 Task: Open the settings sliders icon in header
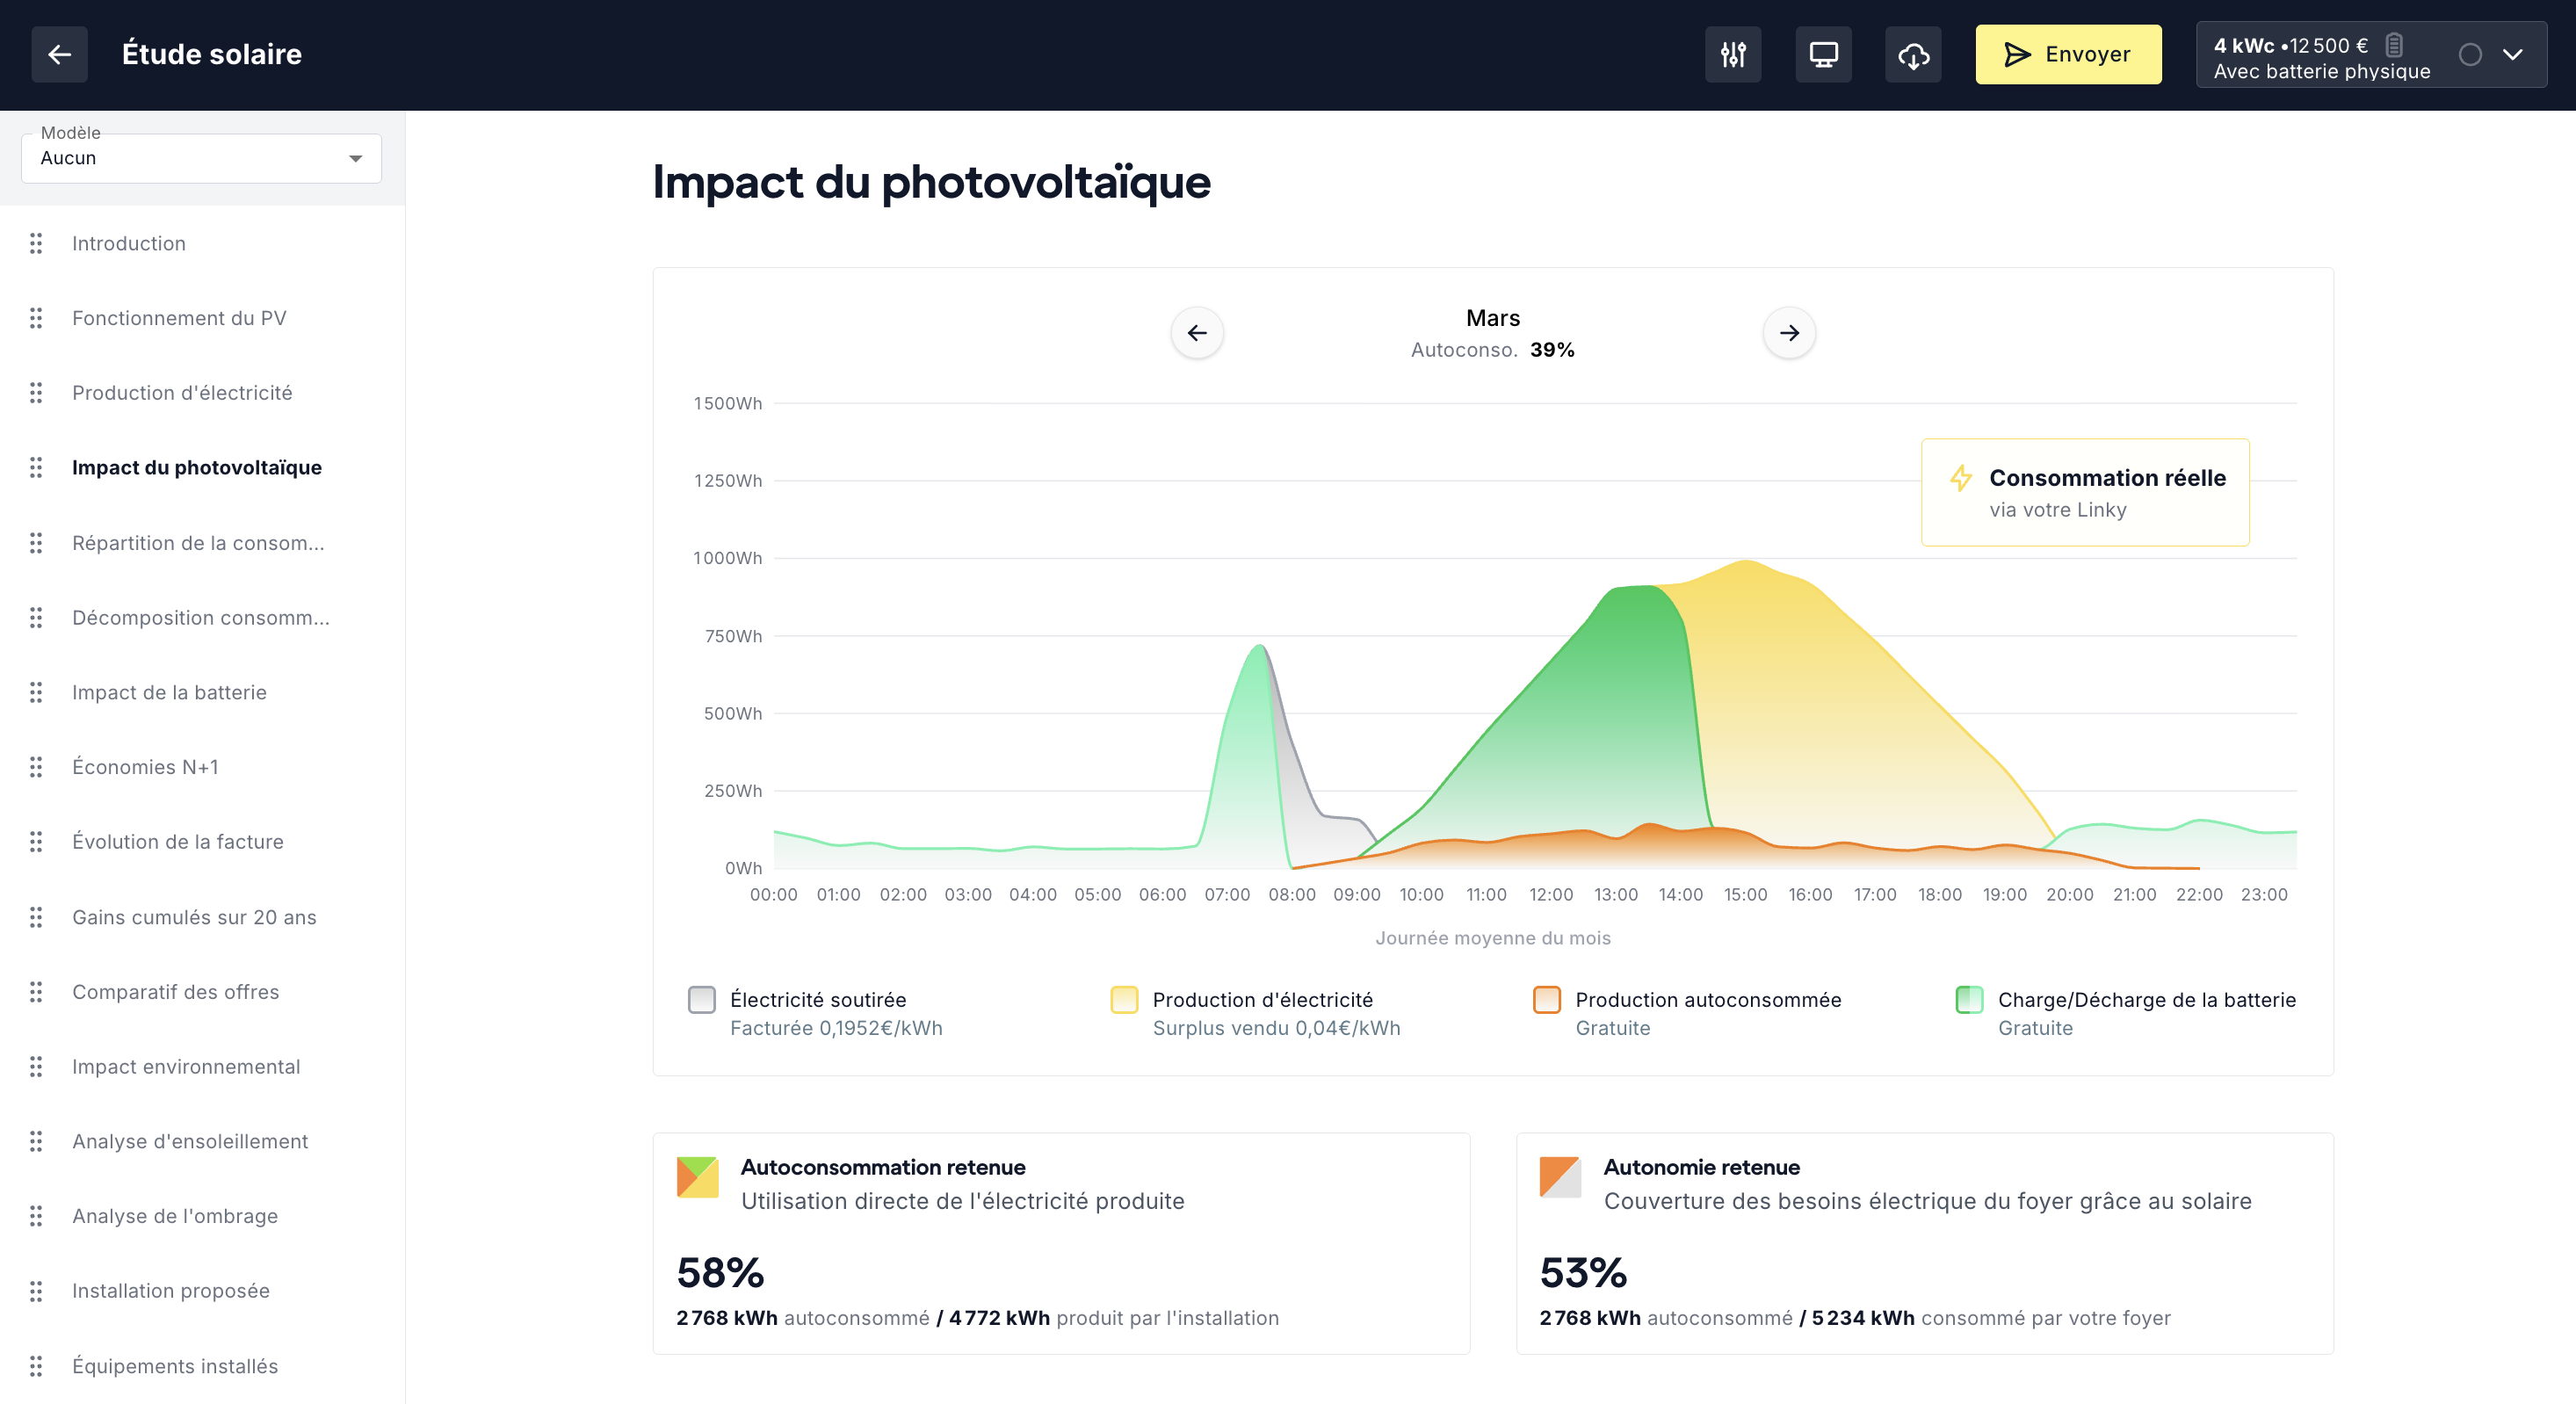click(1733, 54)
